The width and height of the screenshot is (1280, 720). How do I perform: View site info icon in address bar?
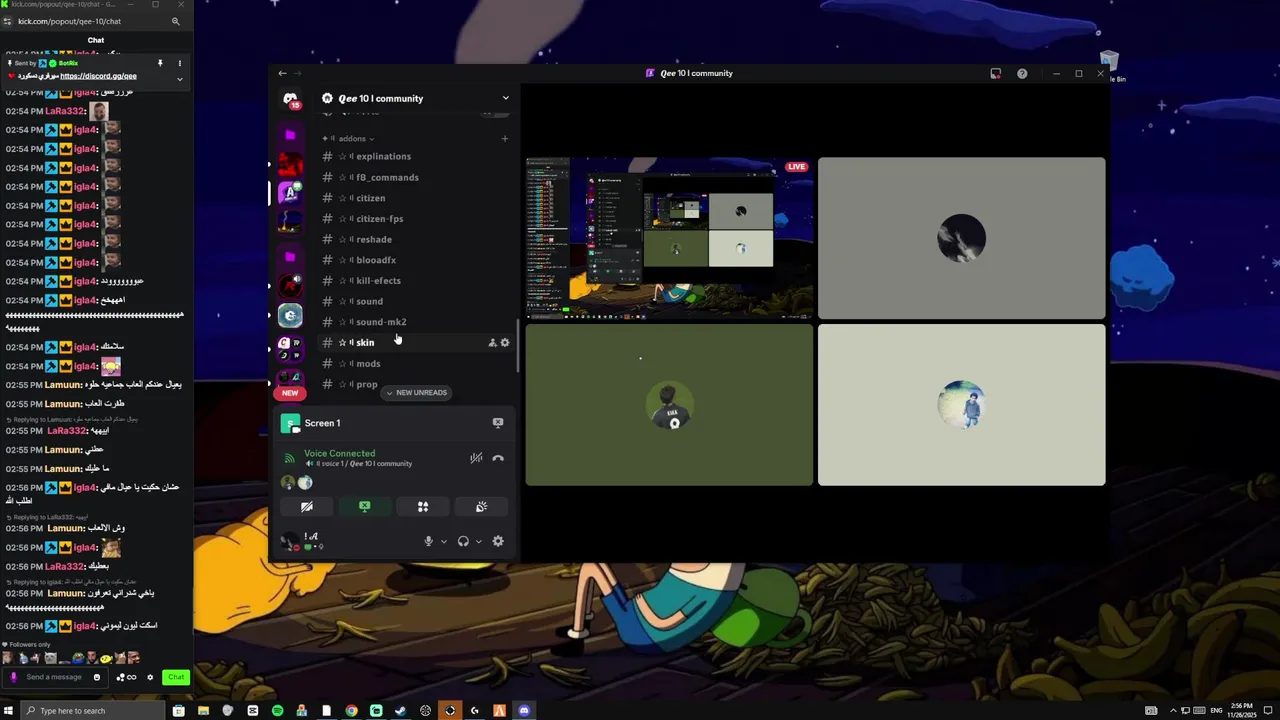coord(7,21)
